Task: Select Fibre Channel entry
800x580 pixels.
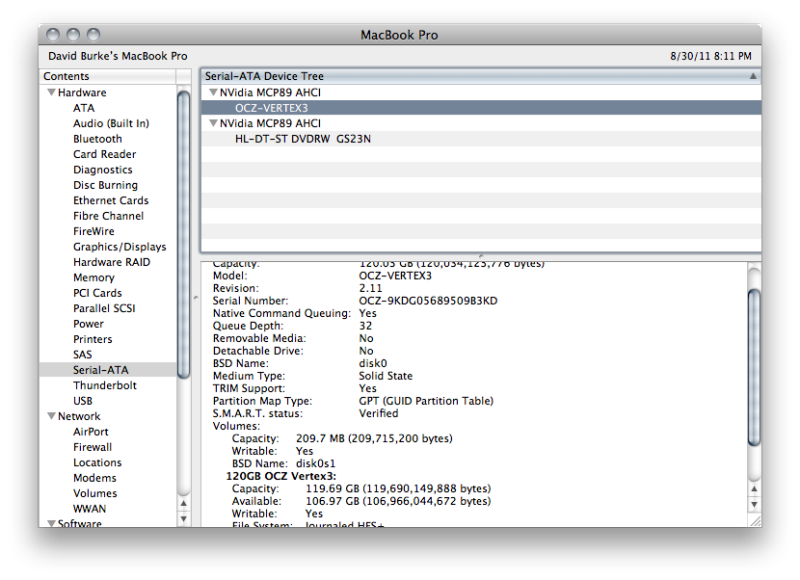Action: [108, 216]
